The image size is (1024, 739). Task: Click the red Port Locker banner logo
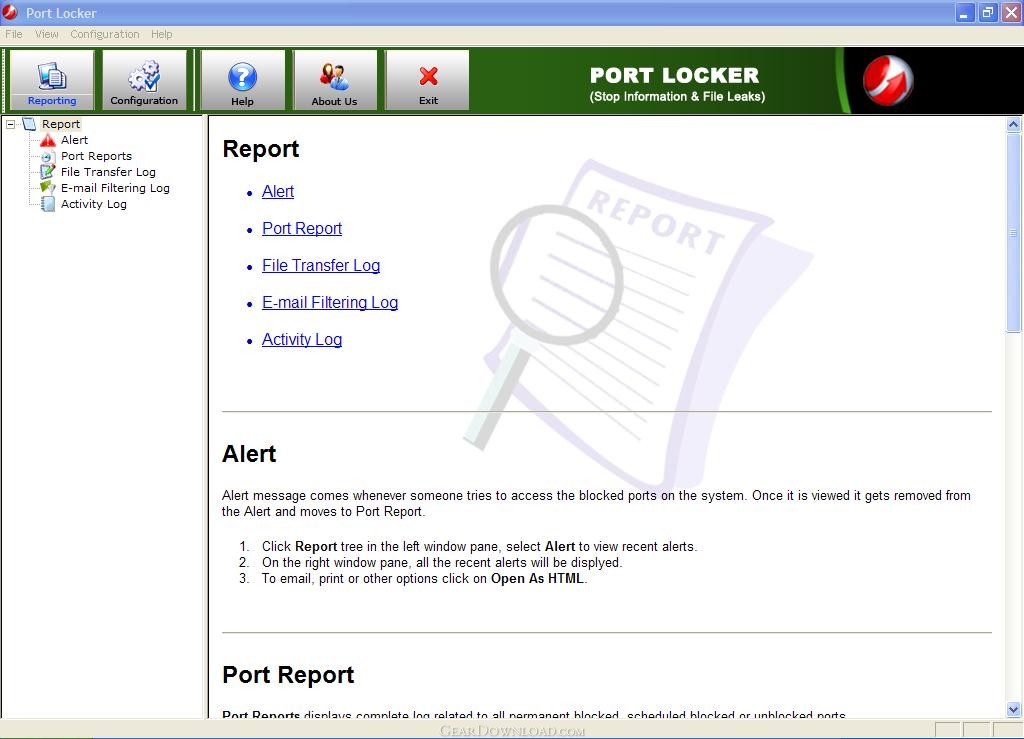pyautogui.click(x=888, y=80)
